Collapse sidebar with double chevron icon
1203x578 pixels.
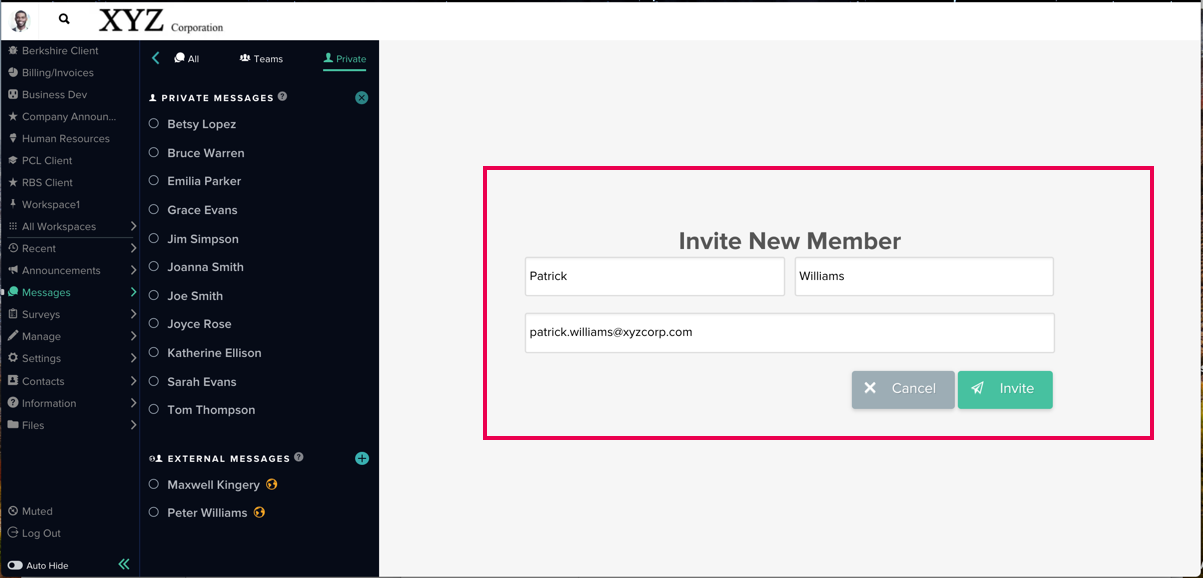pos(124,564)
